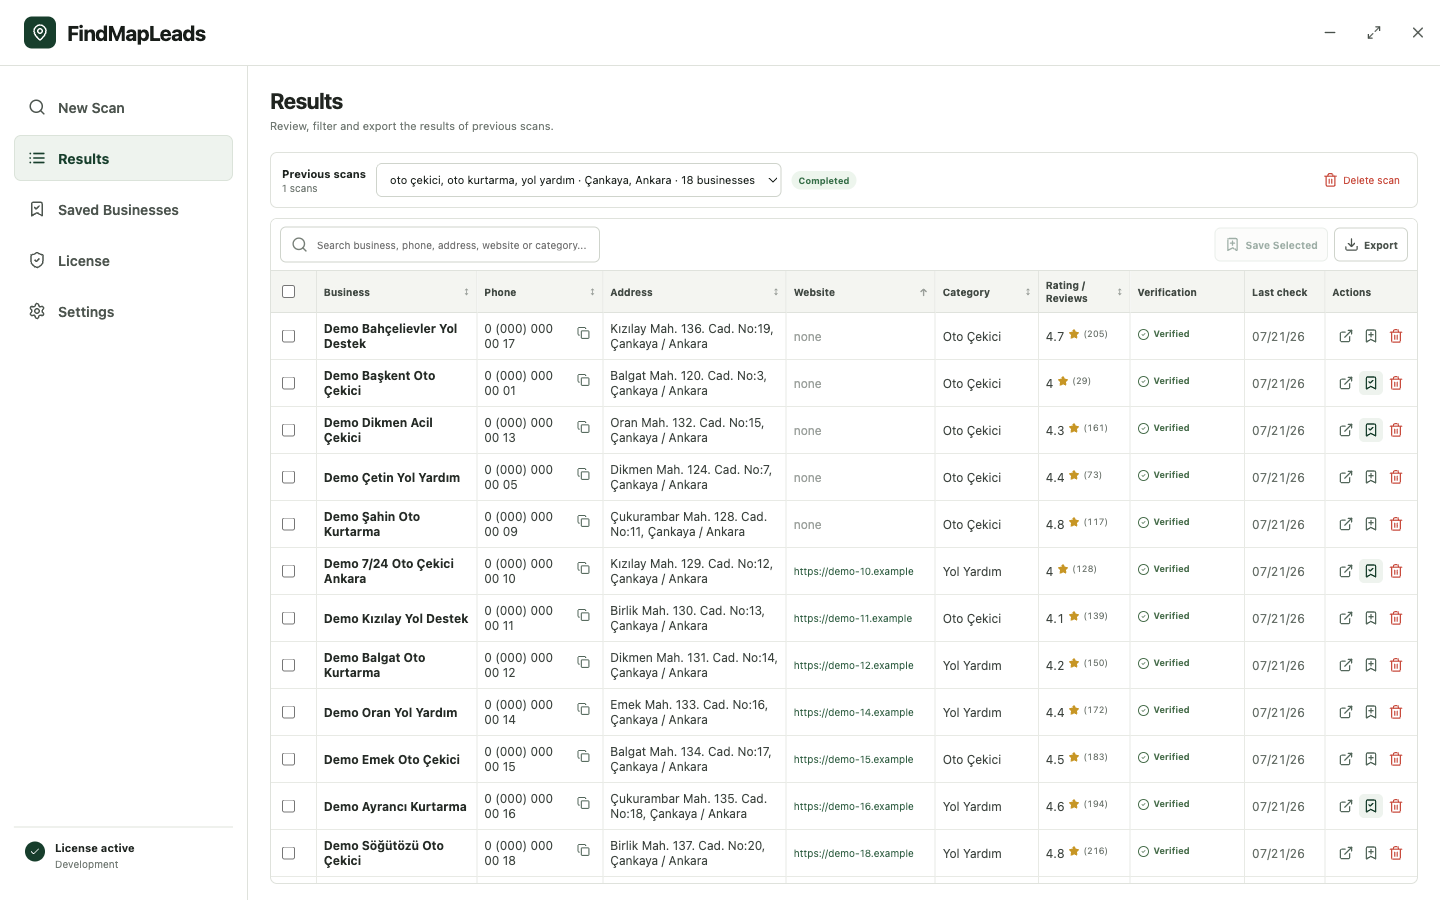
Task: Go to Saved Businesses page
Action: 123,210
